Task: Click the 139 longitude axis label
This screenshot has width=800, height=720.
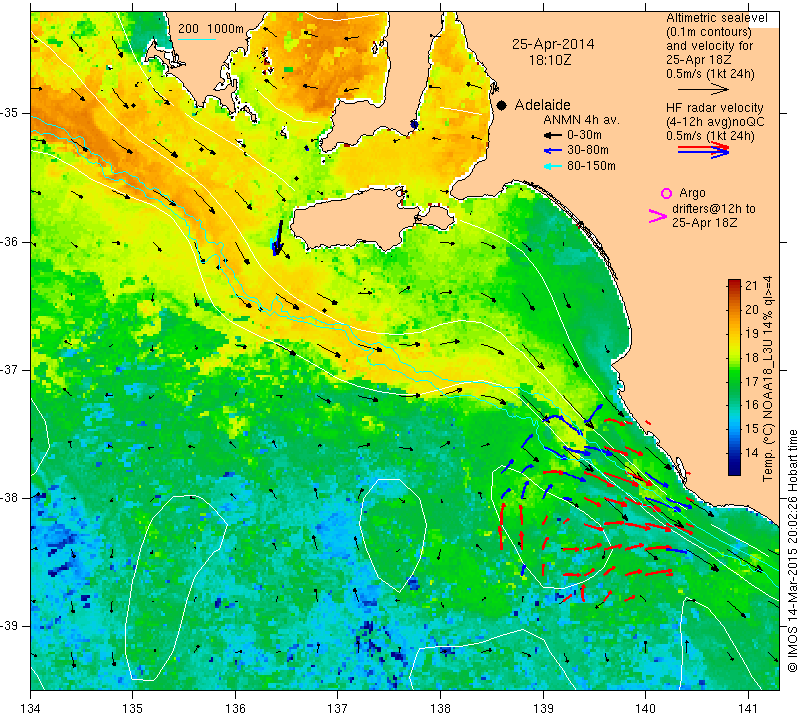Action: coord(543,709)
